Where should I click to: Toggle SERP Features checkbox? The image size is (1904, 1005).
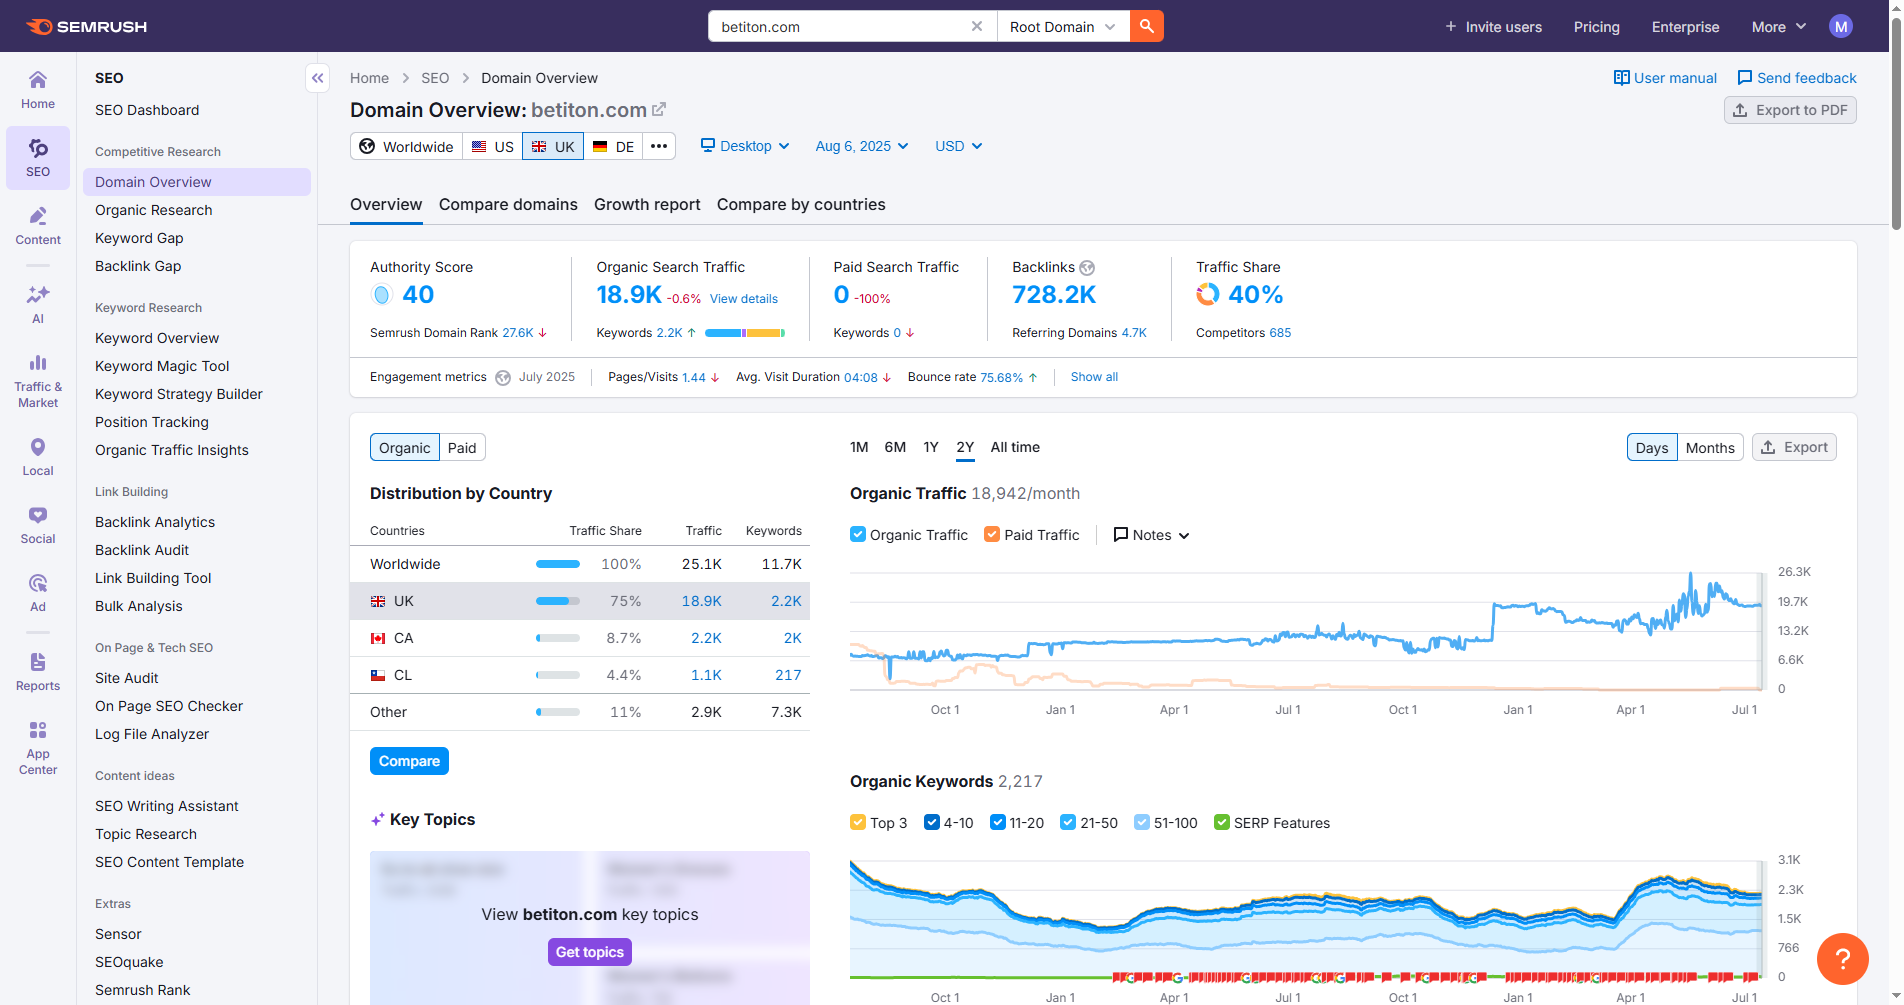pos(1222,822)
